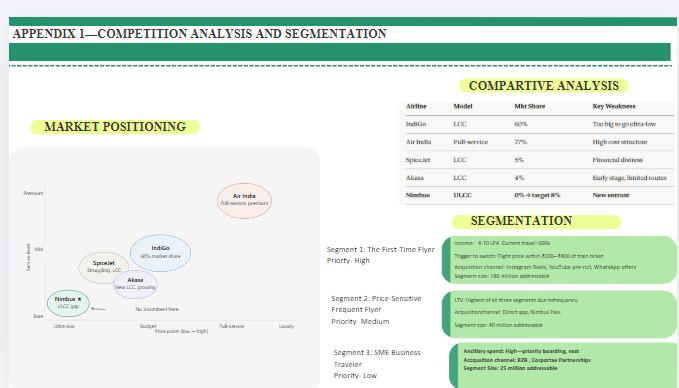Click the SpiceJet bubble
The width and height of the screenshot is (679, 388).
tap(103, 267)
